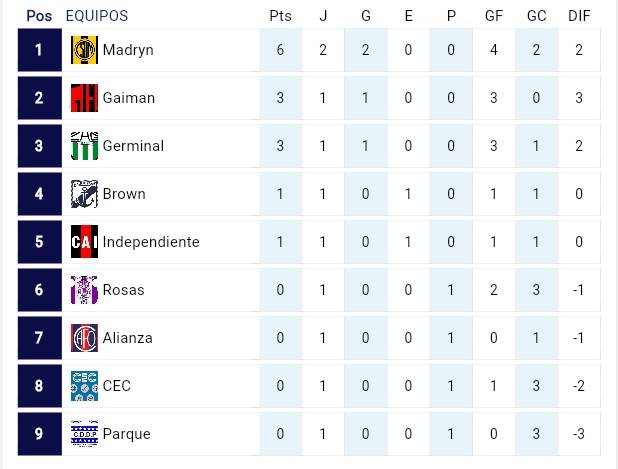Image resolution: width=618 pixels, height=469 pixels.
Task: Click the Madryn team crest icon
Action: tap(84, 50)
